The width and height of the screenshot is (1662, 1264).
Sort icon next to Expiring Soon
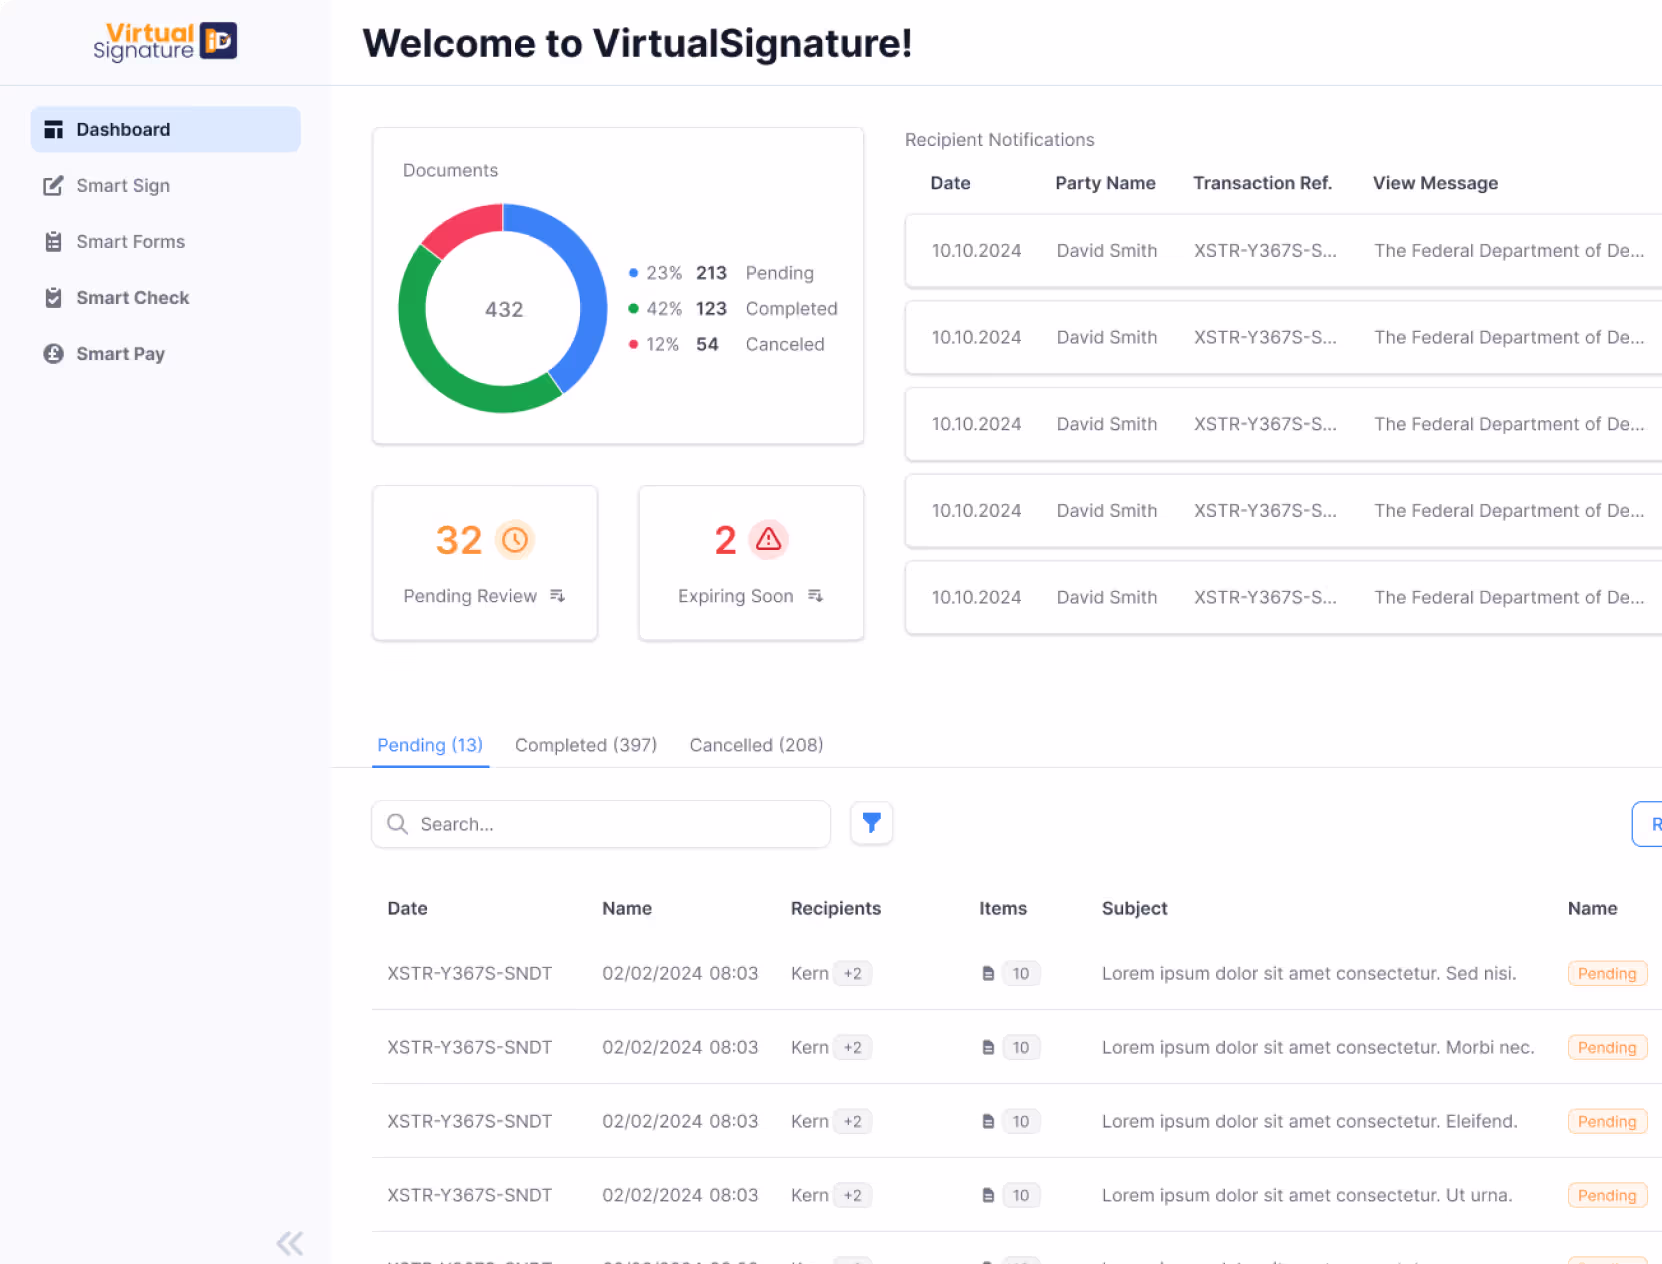click(816, 596)
